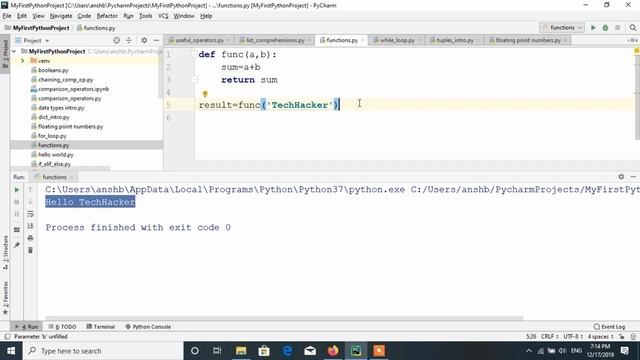Open File Explorer from the taskbar
The height and width of the screenshot is (360, 640).
[241, 351]
